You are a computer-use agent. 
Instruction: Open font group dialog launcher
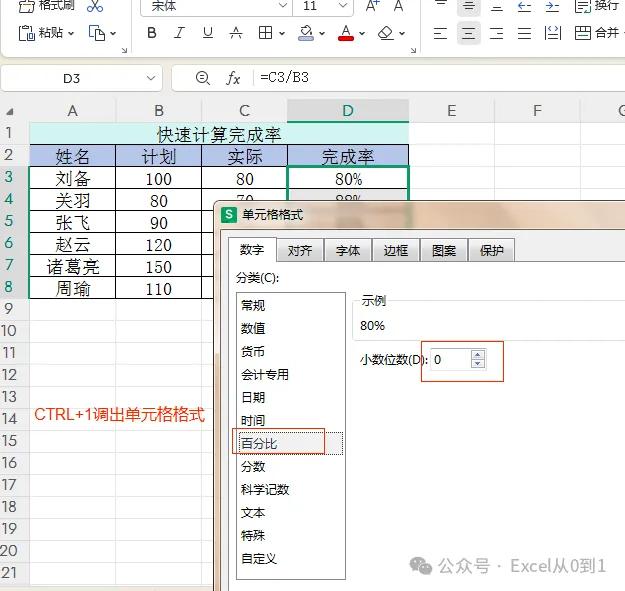[413, 50]
